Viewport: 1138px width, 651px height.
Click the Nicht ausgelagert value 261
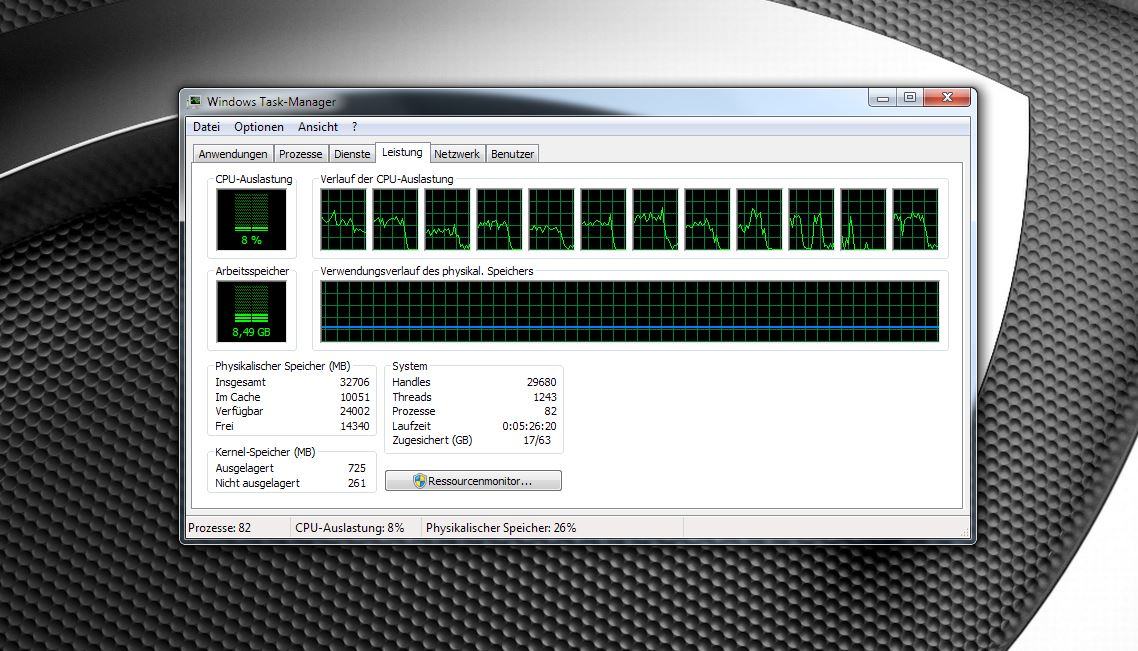[x=356, y=483]
